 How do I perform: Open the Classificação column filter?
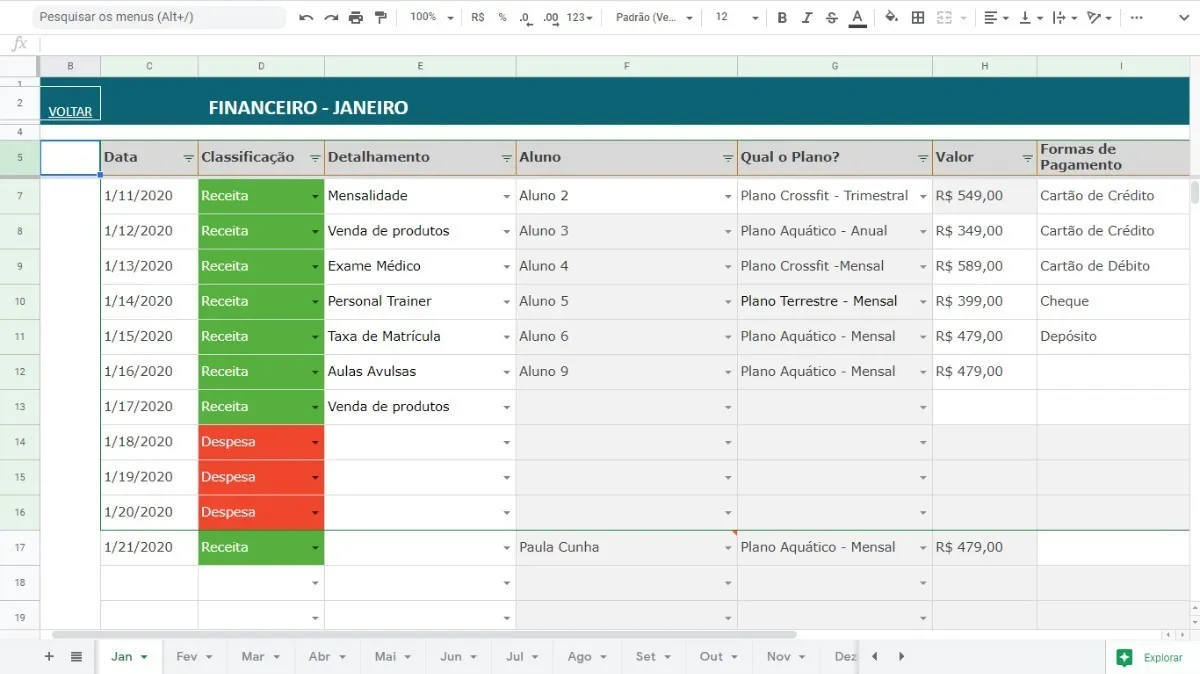pos(315,158)
